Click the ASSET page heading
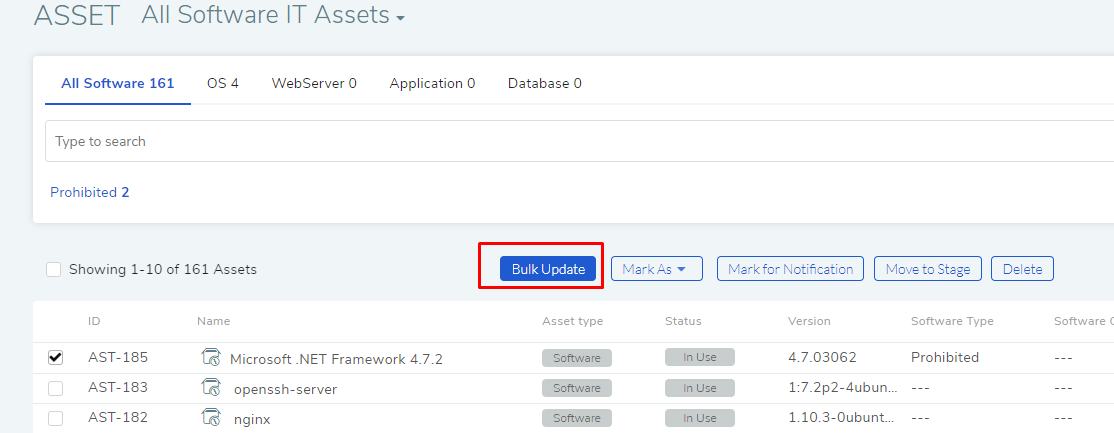 click(x=77, y=16)
